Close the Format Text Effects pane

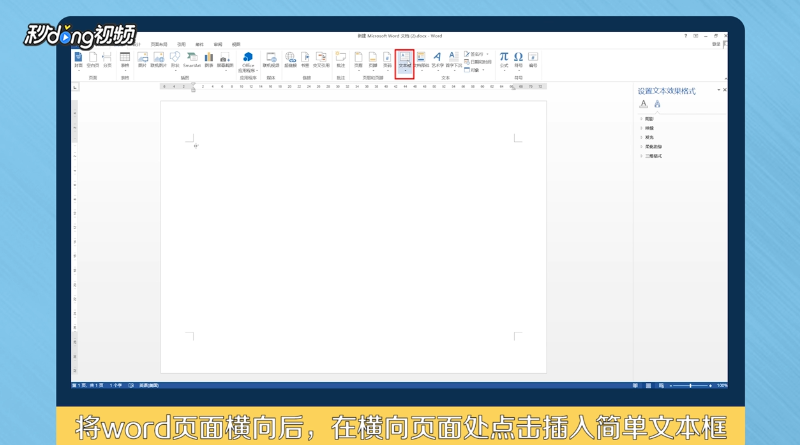click(x=724, y=90)
